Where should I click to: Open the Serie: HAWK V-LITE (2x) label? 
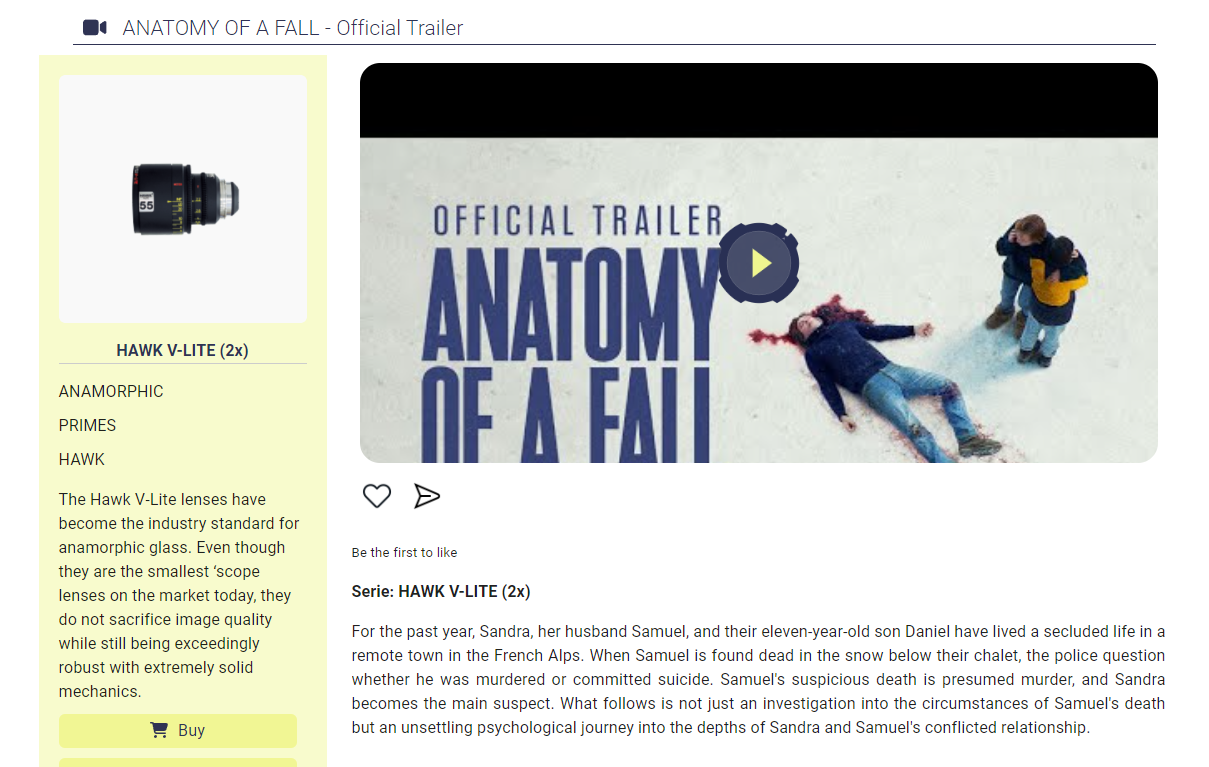441,591
